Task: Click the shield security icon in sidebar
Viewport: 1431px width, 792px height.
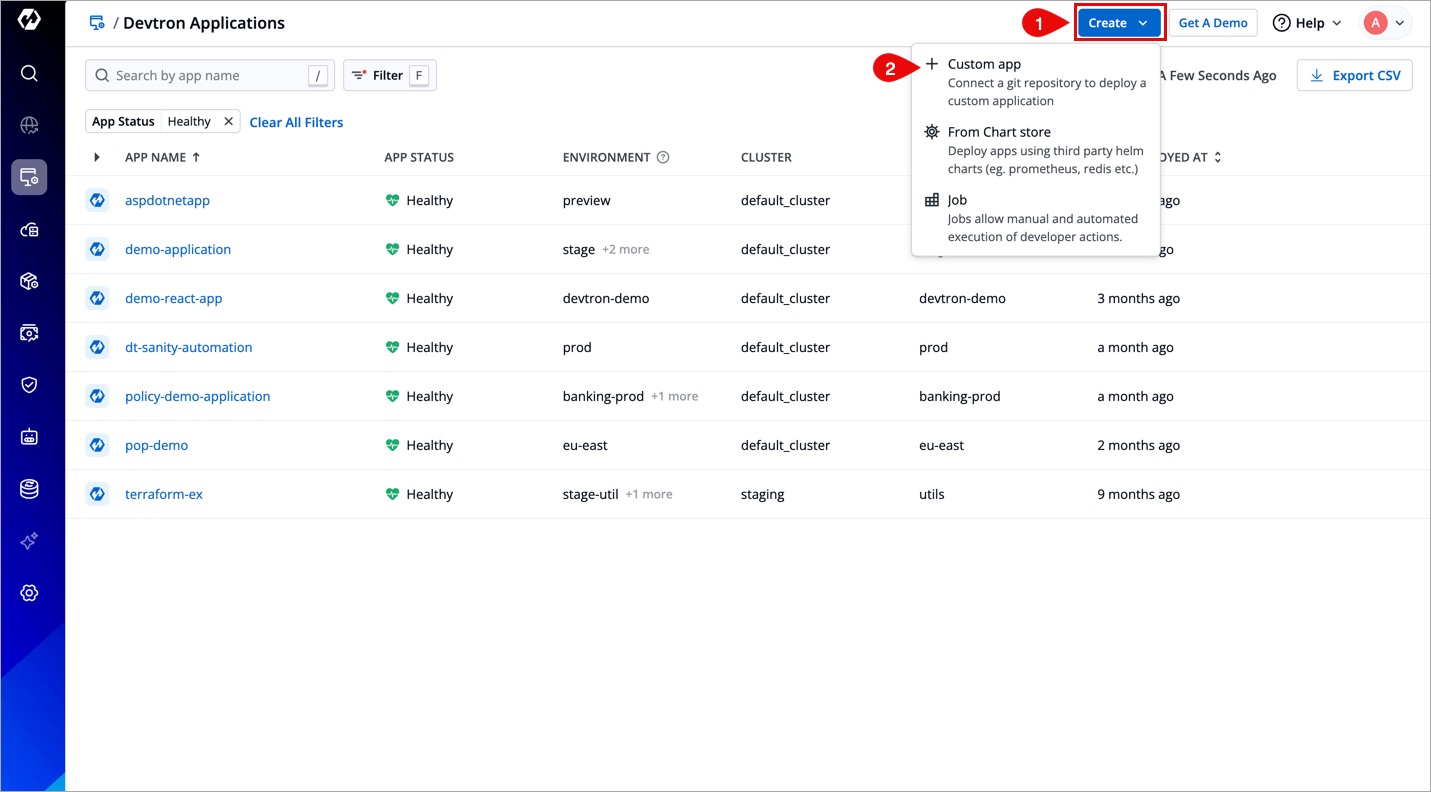Action: tap(29, 385)
